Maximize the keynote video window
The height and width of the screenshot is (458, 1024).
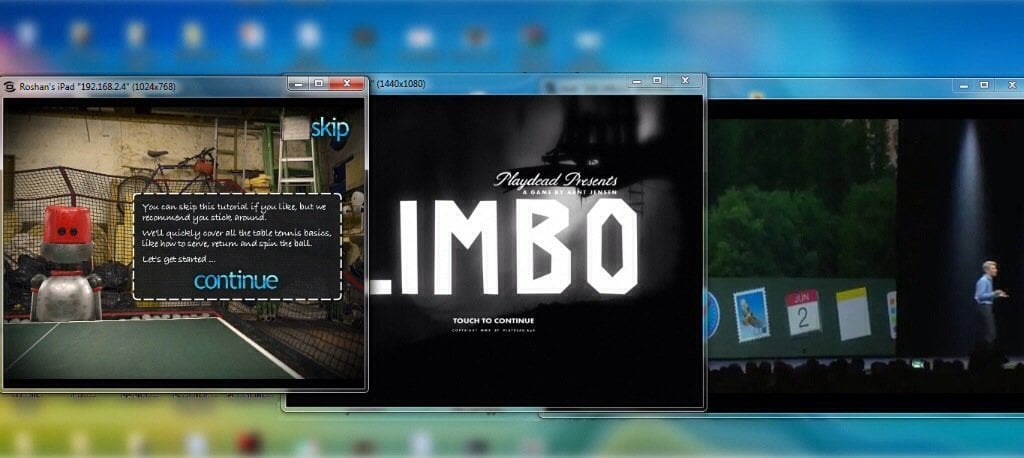click(984, 86)
